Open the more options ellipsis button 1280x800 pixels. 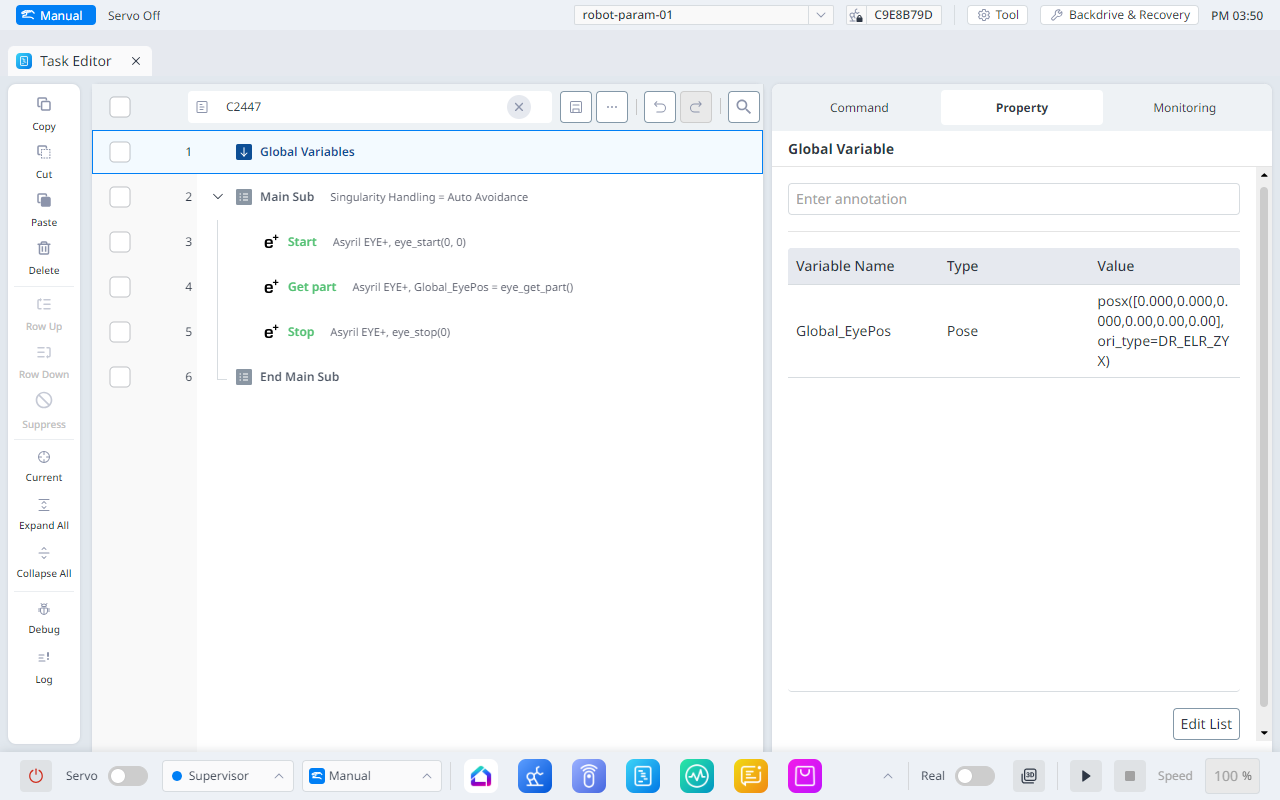pos(612,107)
